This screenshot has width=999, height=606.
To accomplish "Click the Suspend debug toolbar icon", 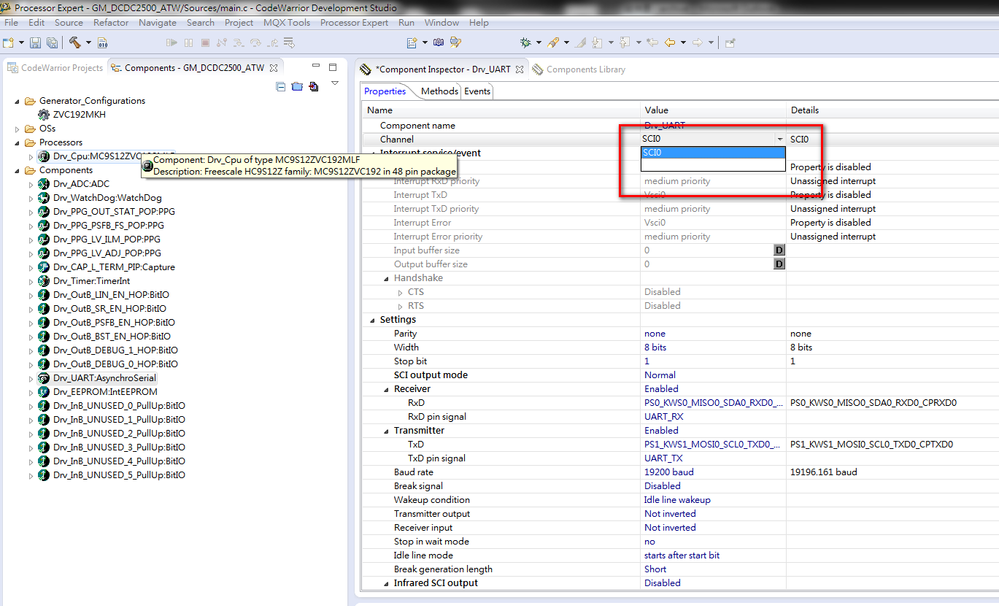I will [189, 43].
